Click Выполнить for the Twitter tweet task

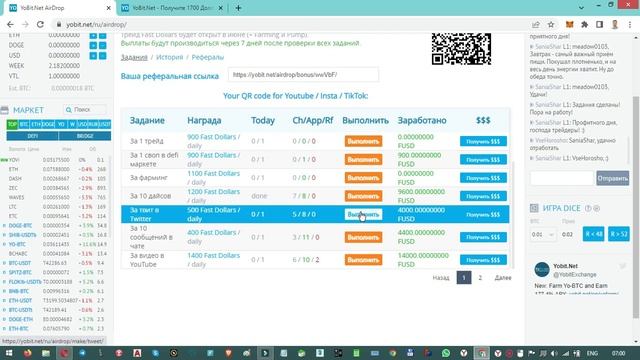pyautogui.click(x=363, y=214)
